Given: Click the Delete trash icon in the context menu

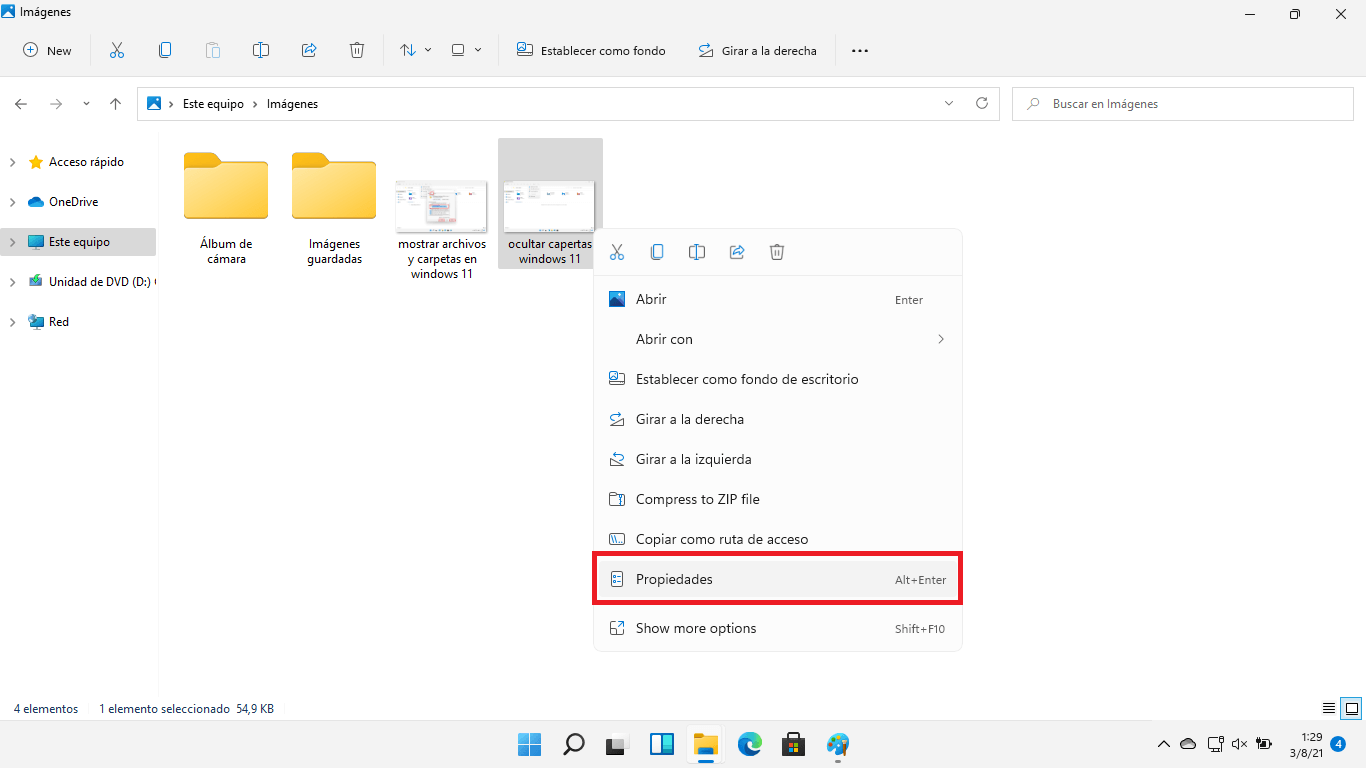Looking at the screenshot, I should coord(777,252).
